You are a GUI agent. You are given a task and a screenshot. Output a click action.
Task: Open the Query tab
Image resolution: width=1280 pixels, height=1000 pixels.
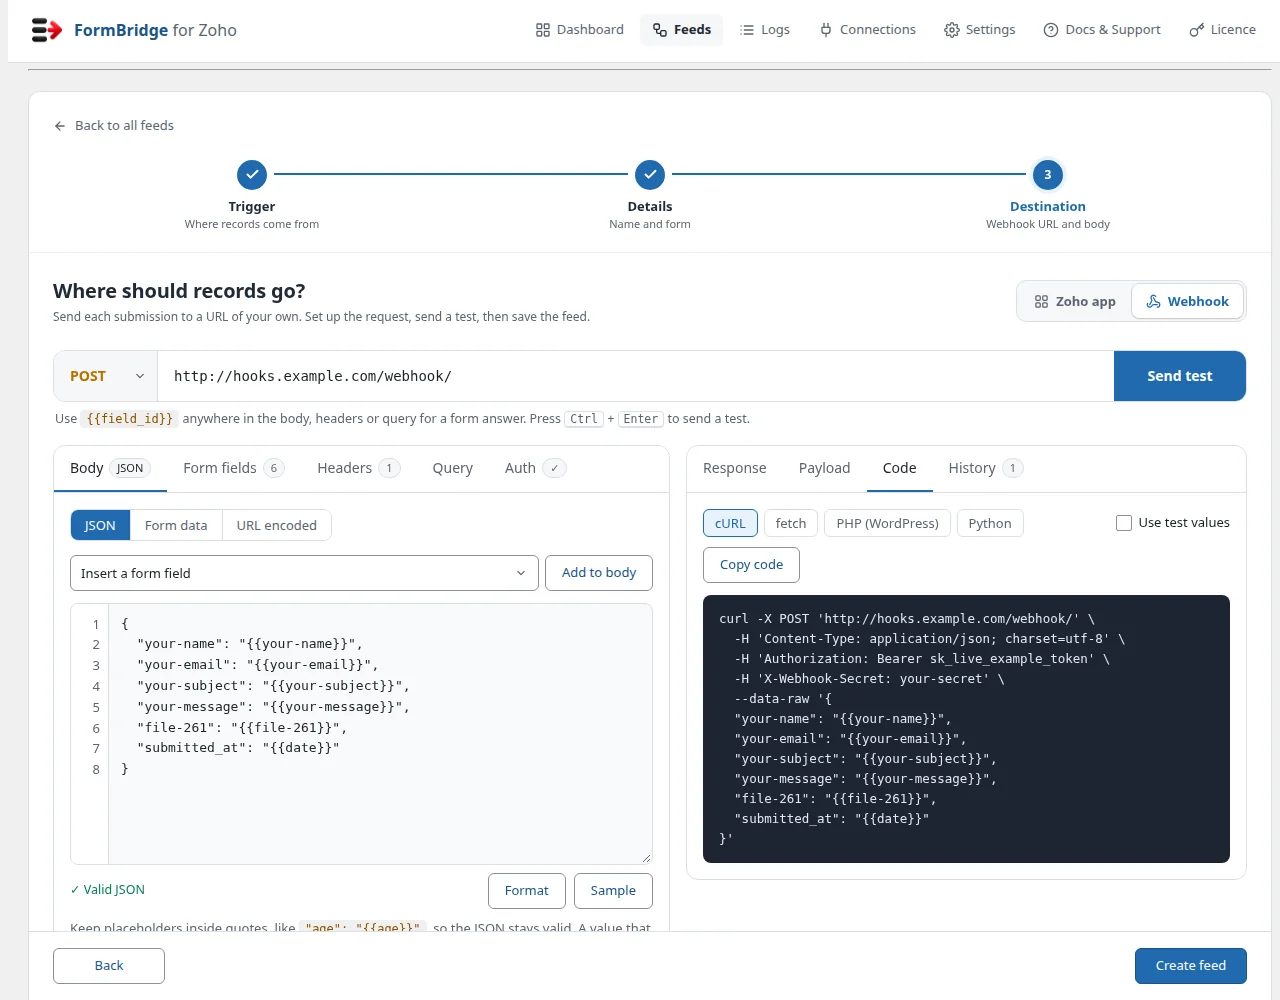click(452, 468)
